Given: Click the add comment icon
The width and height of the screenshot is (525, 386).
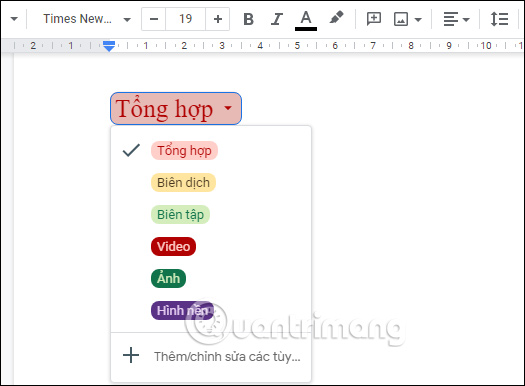Looking at the screenshot, I should pyautogui.click(x=374, y=19).
